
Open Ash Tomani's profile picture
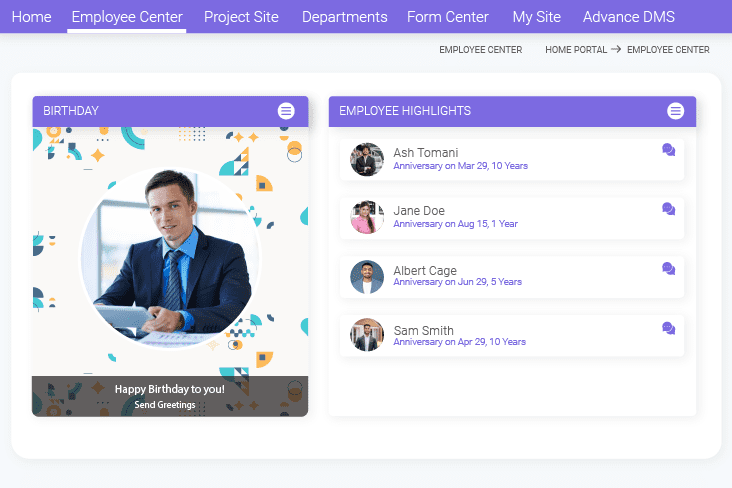[367, 159]
